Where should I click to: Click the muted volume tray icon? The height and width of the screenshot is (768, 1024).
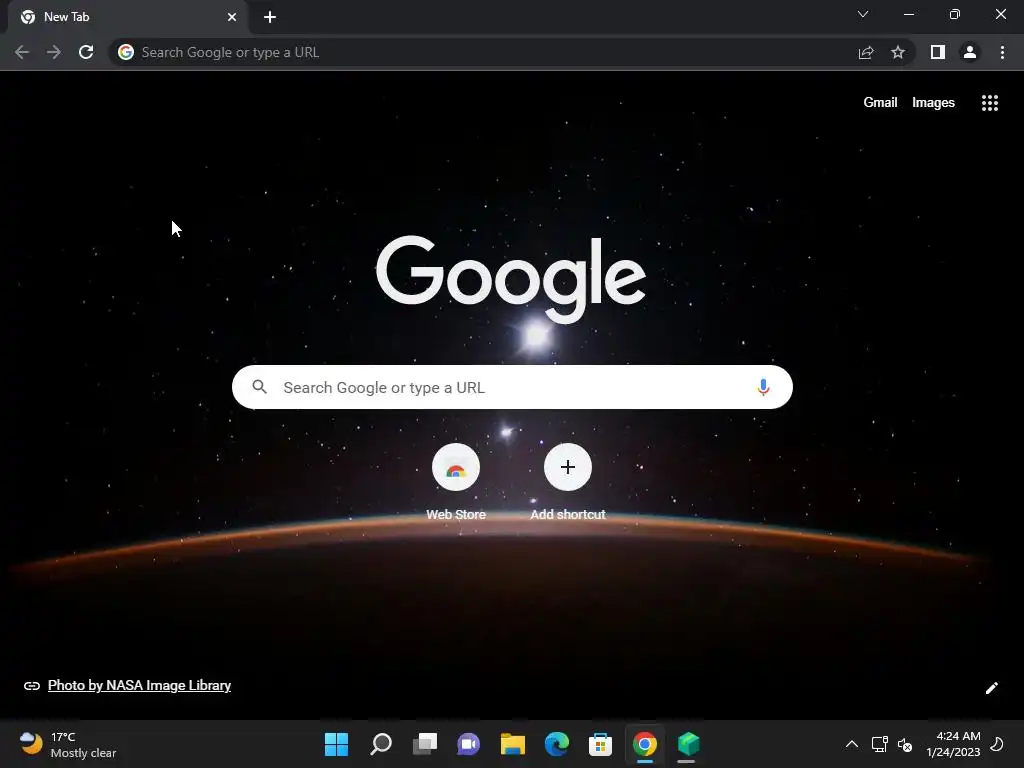coord(905,744)
